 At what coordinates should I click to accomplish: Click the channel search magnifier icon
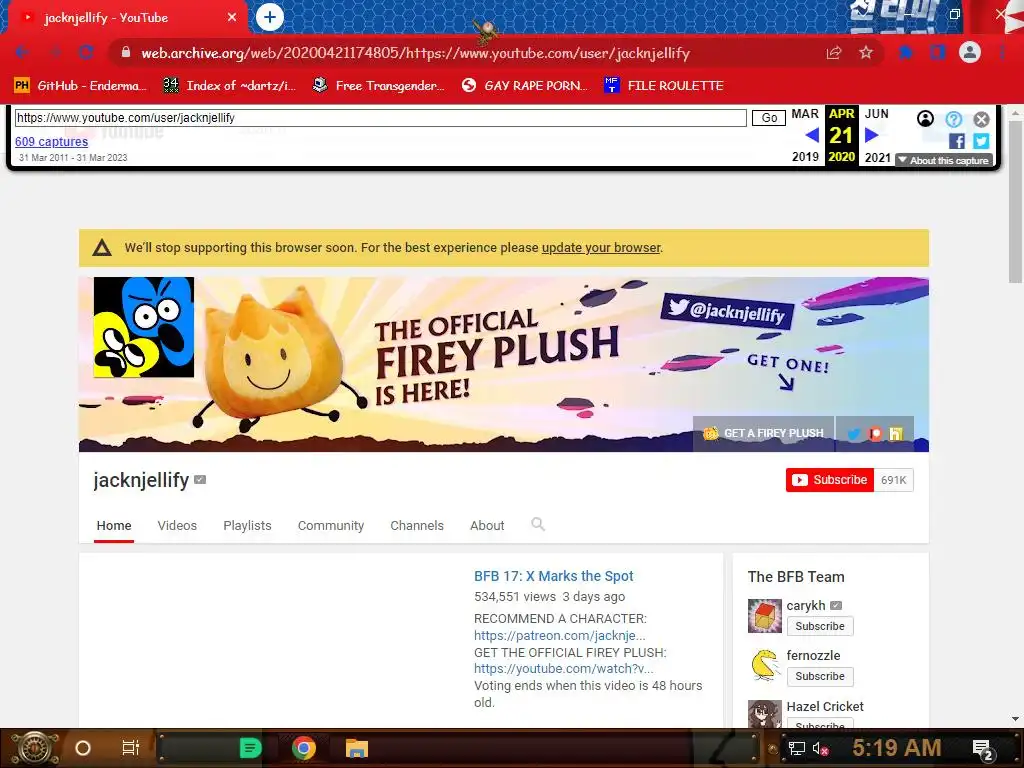pyautogui.click(x=537, y=524)
